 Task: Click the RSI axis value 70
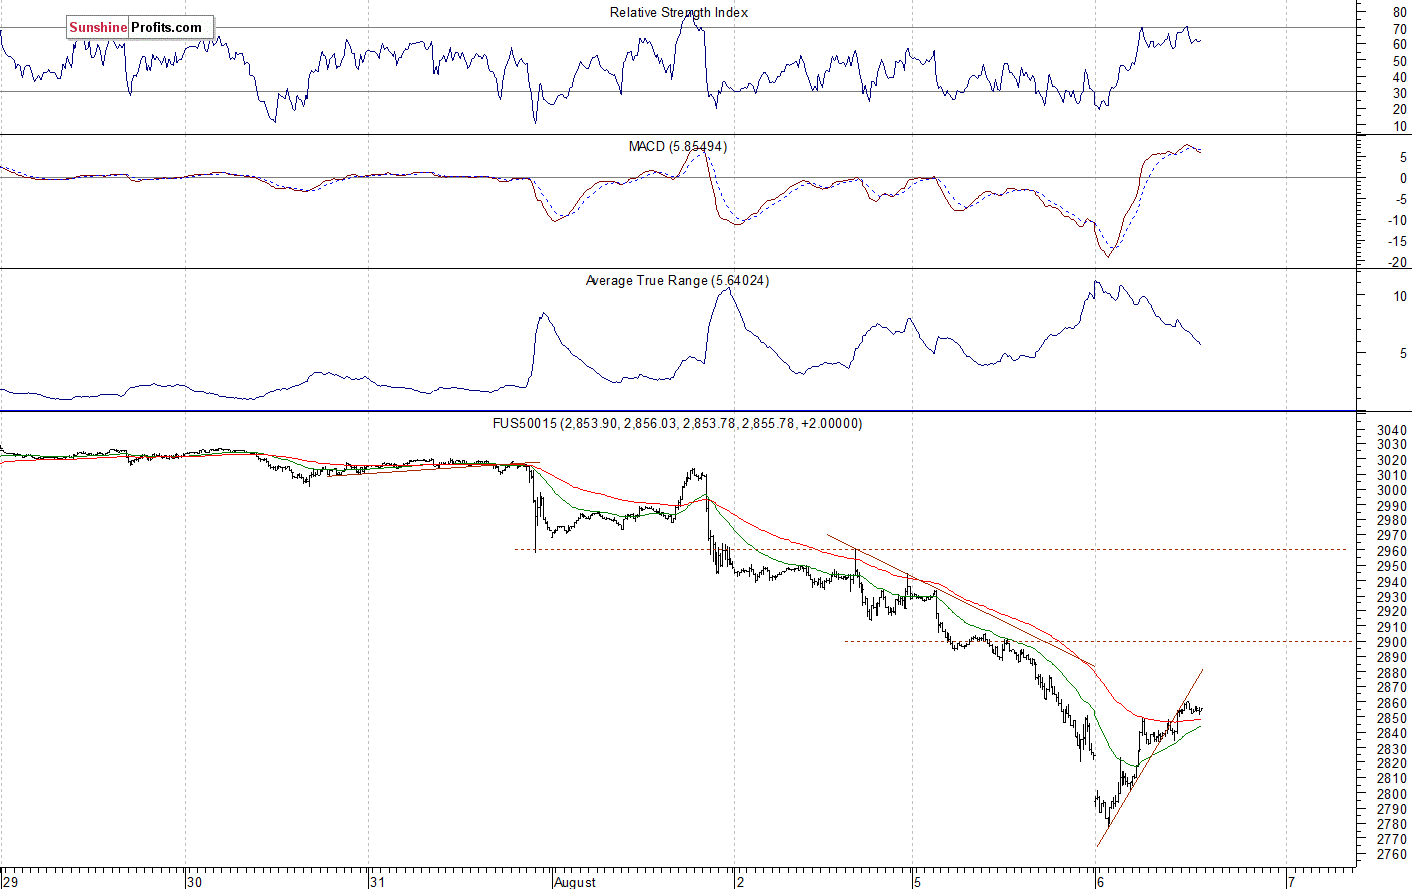pyautogui.click(x=1399, y=29)
